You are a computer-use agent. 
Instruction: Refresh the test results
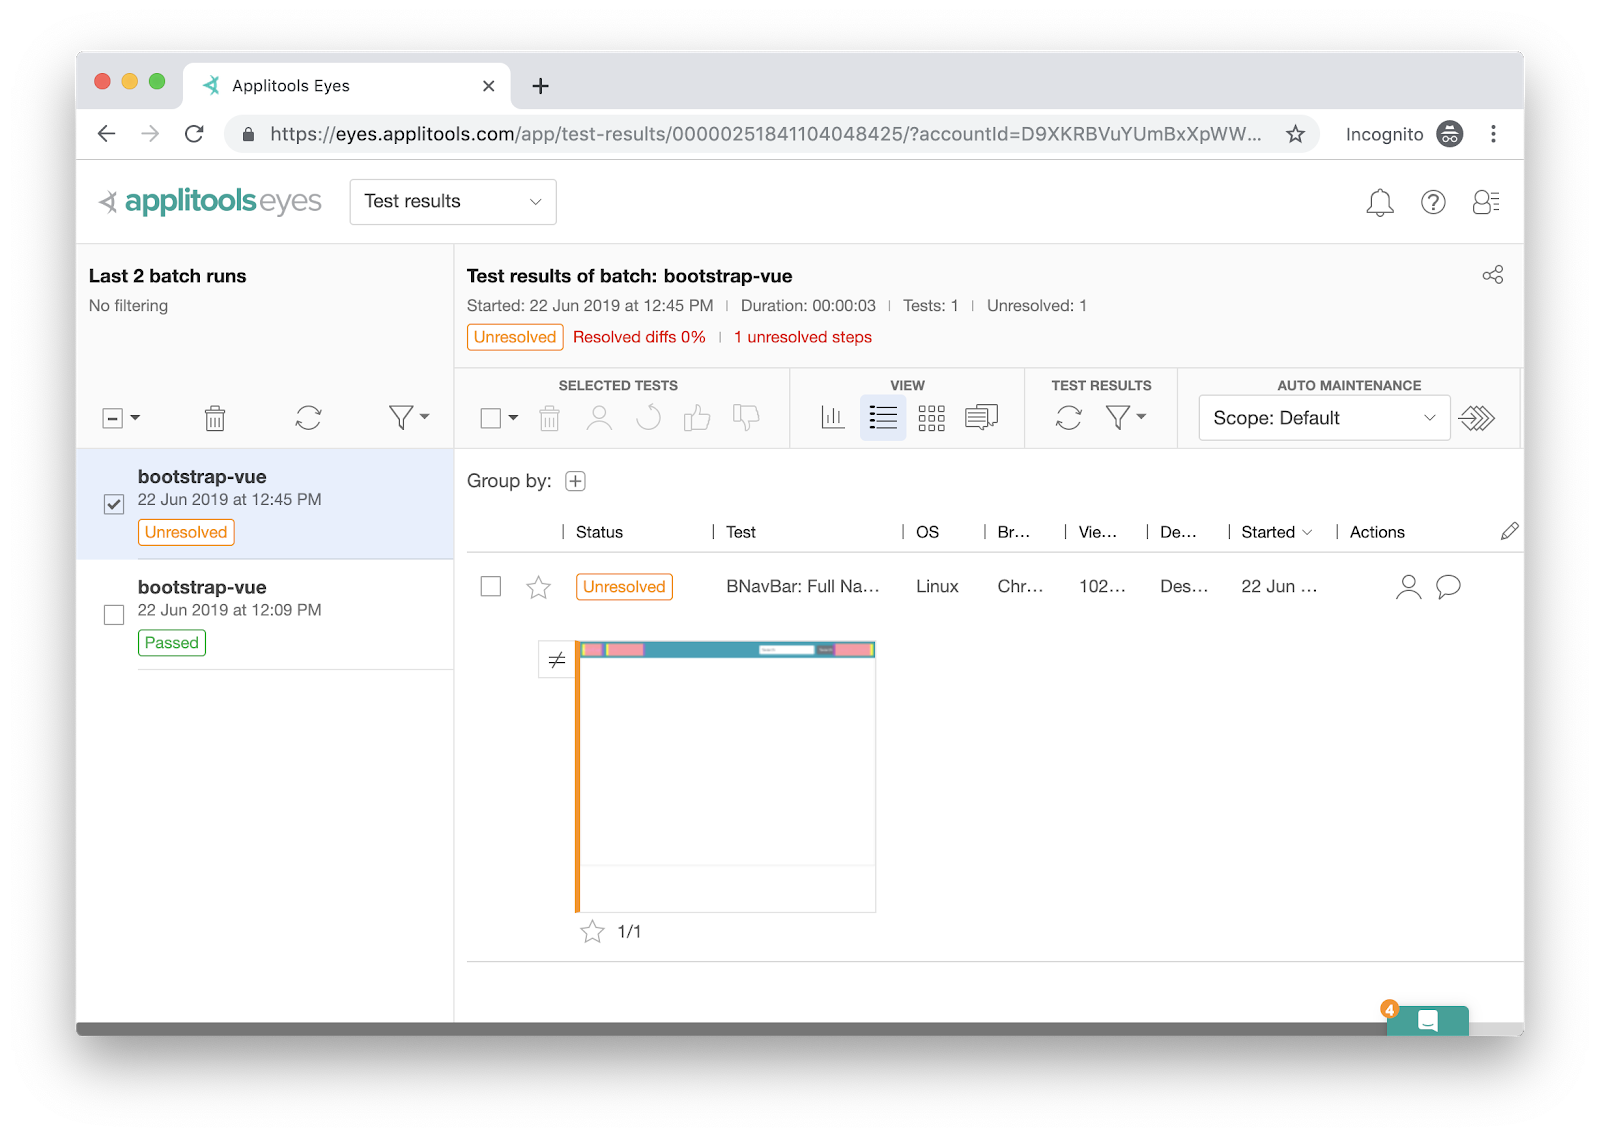[1068, 418]
